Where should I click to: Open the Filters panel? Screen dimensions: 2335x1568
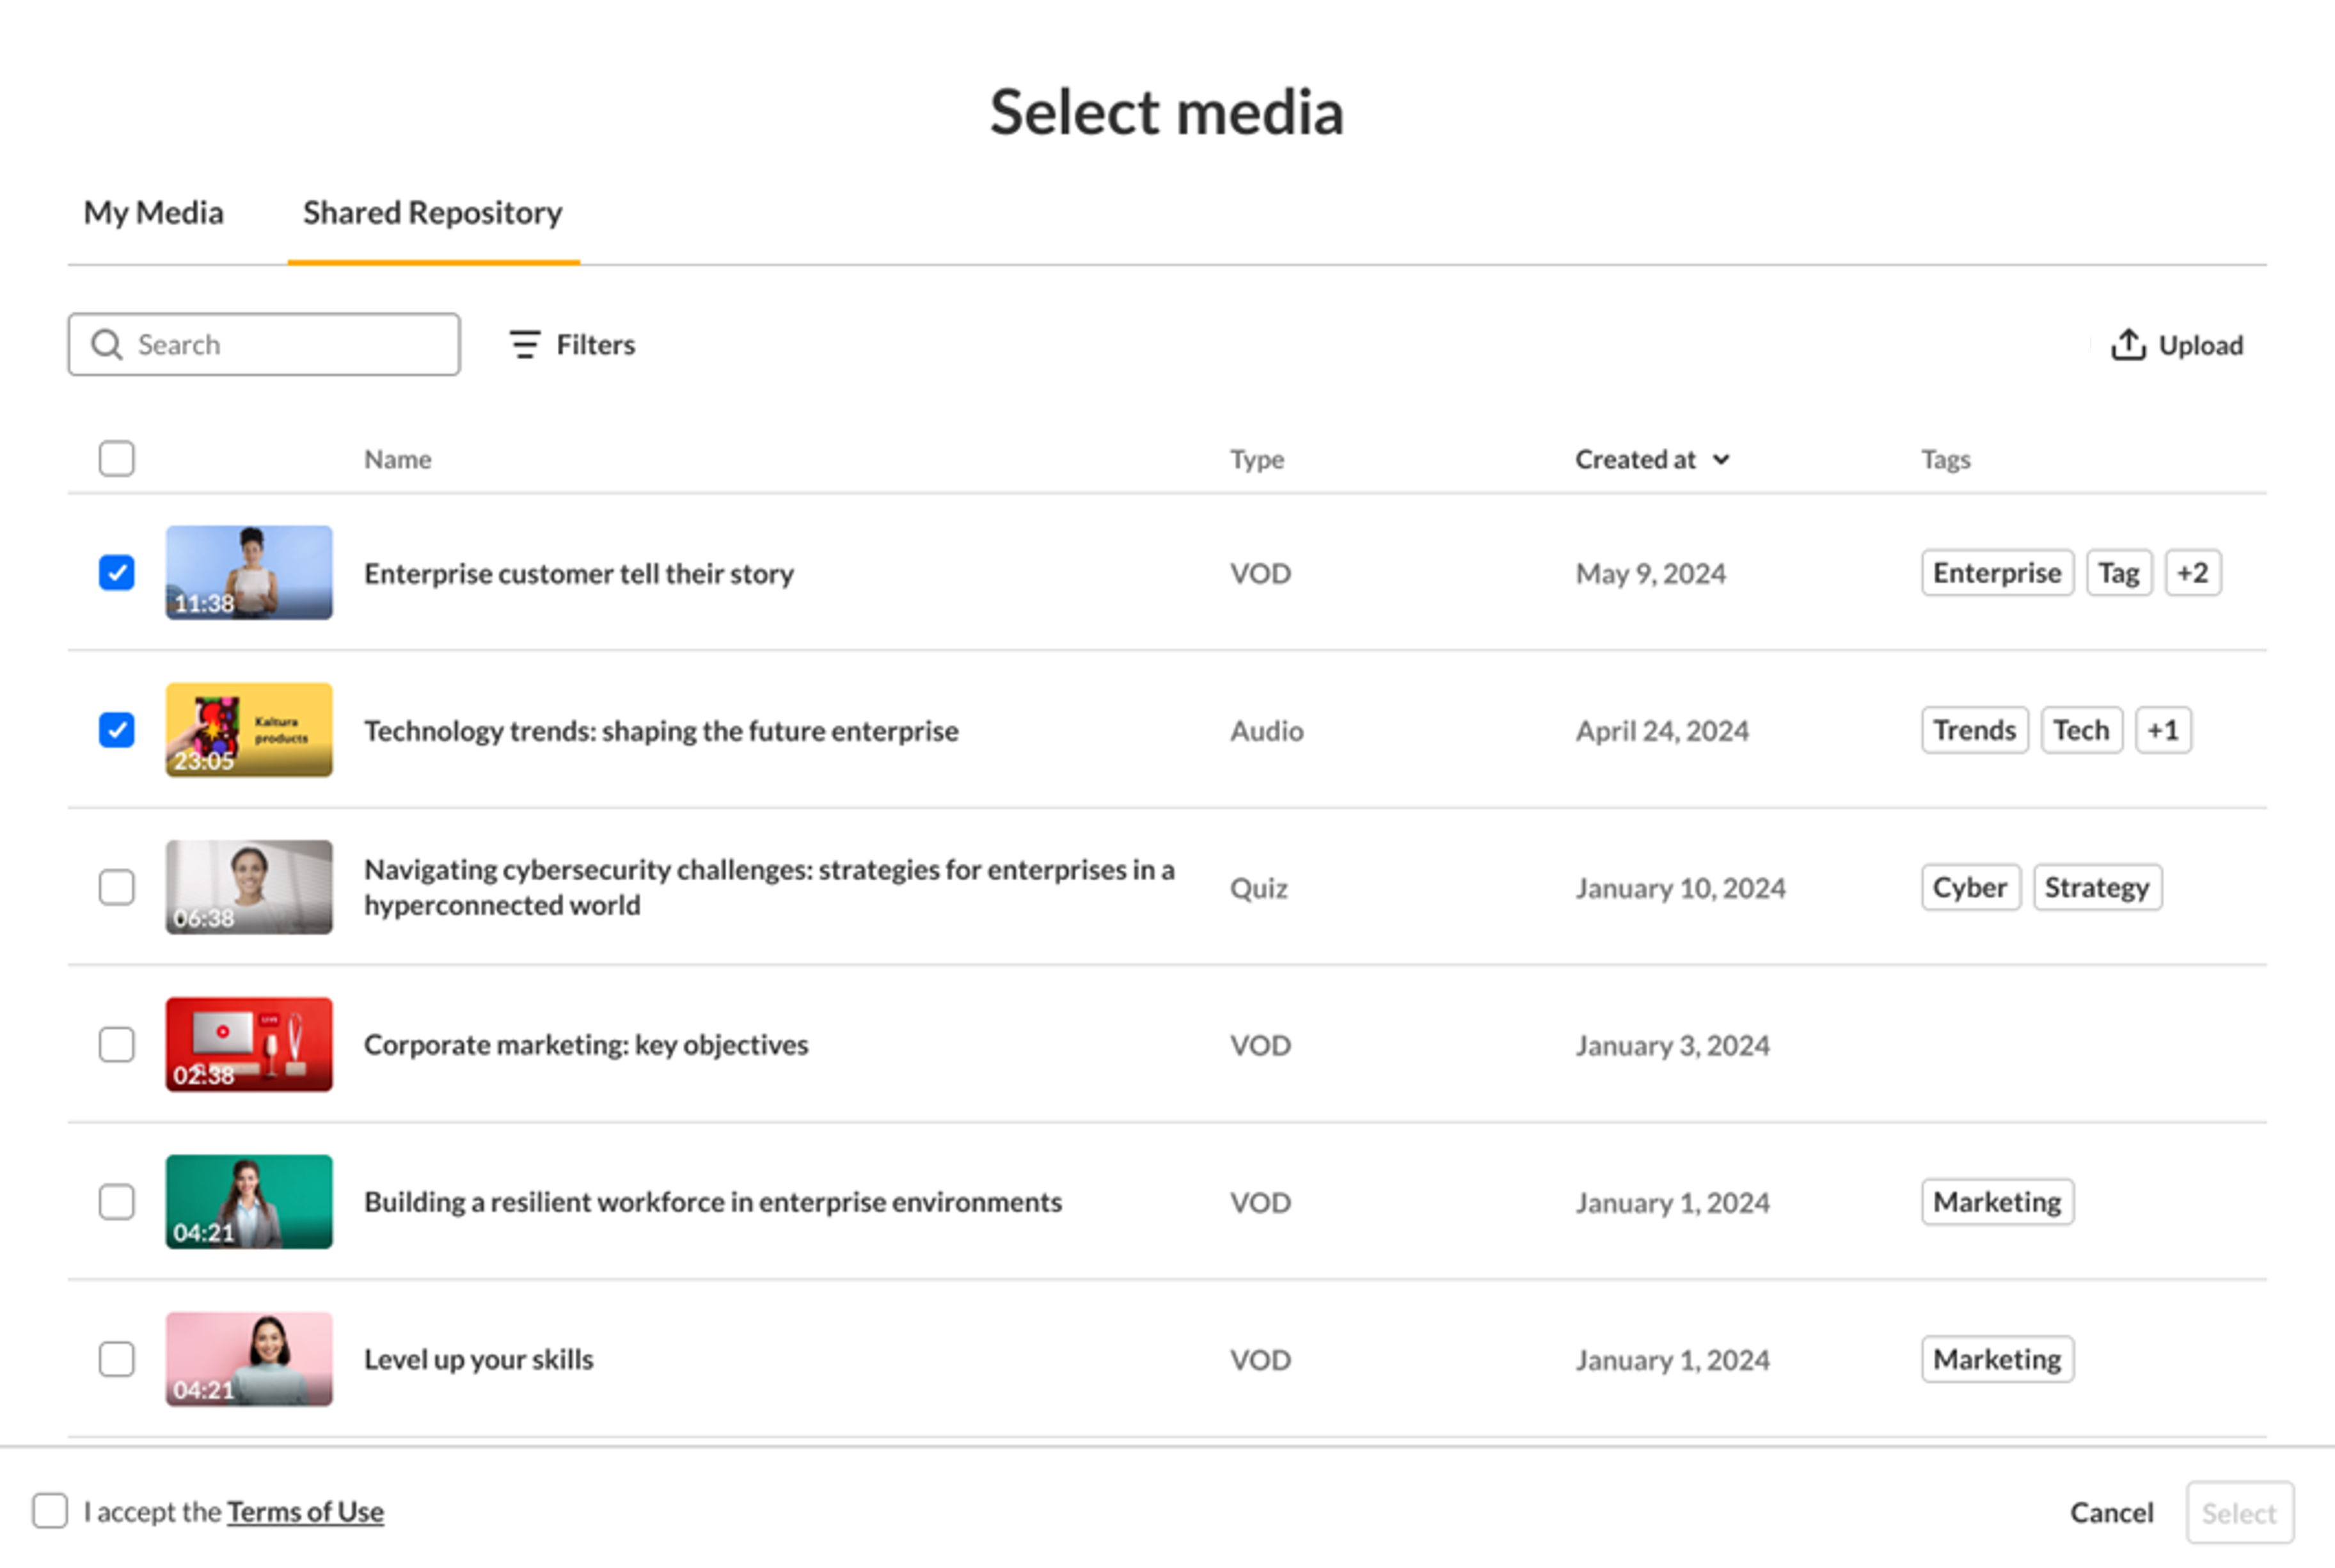coord(572,345)
